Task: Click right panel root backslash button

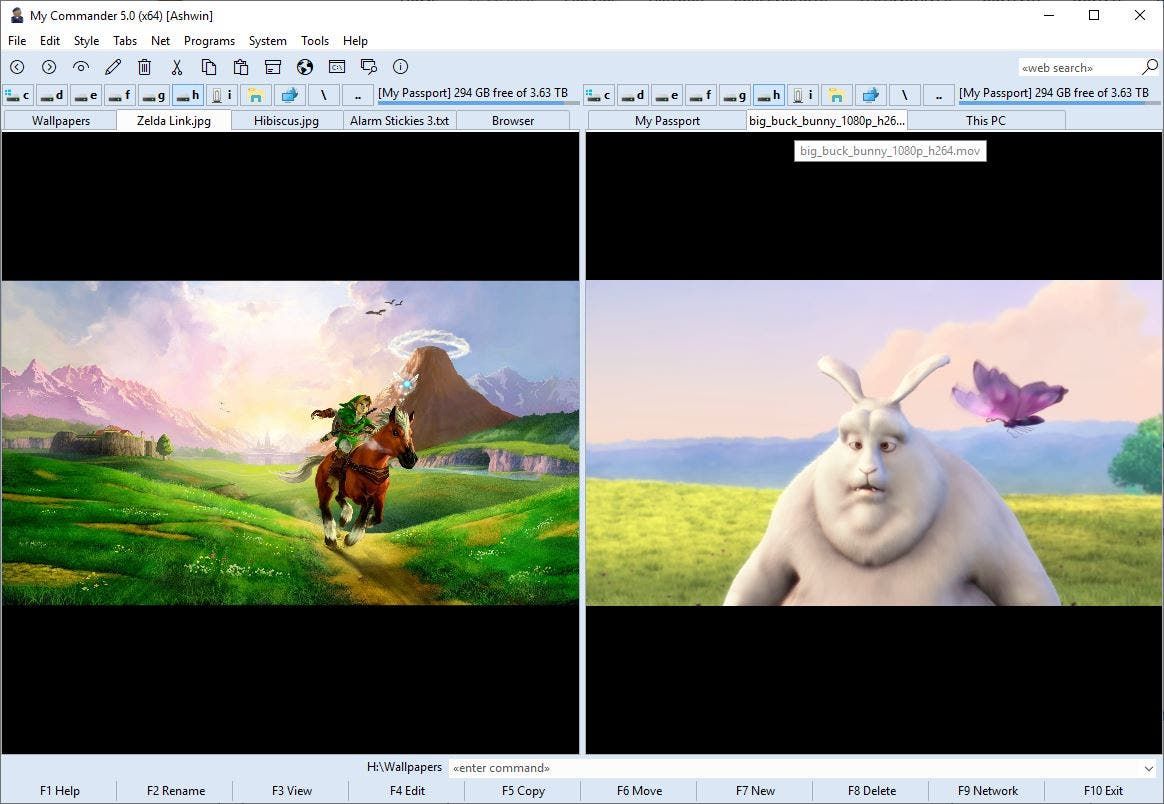Action: pos(905,94)
